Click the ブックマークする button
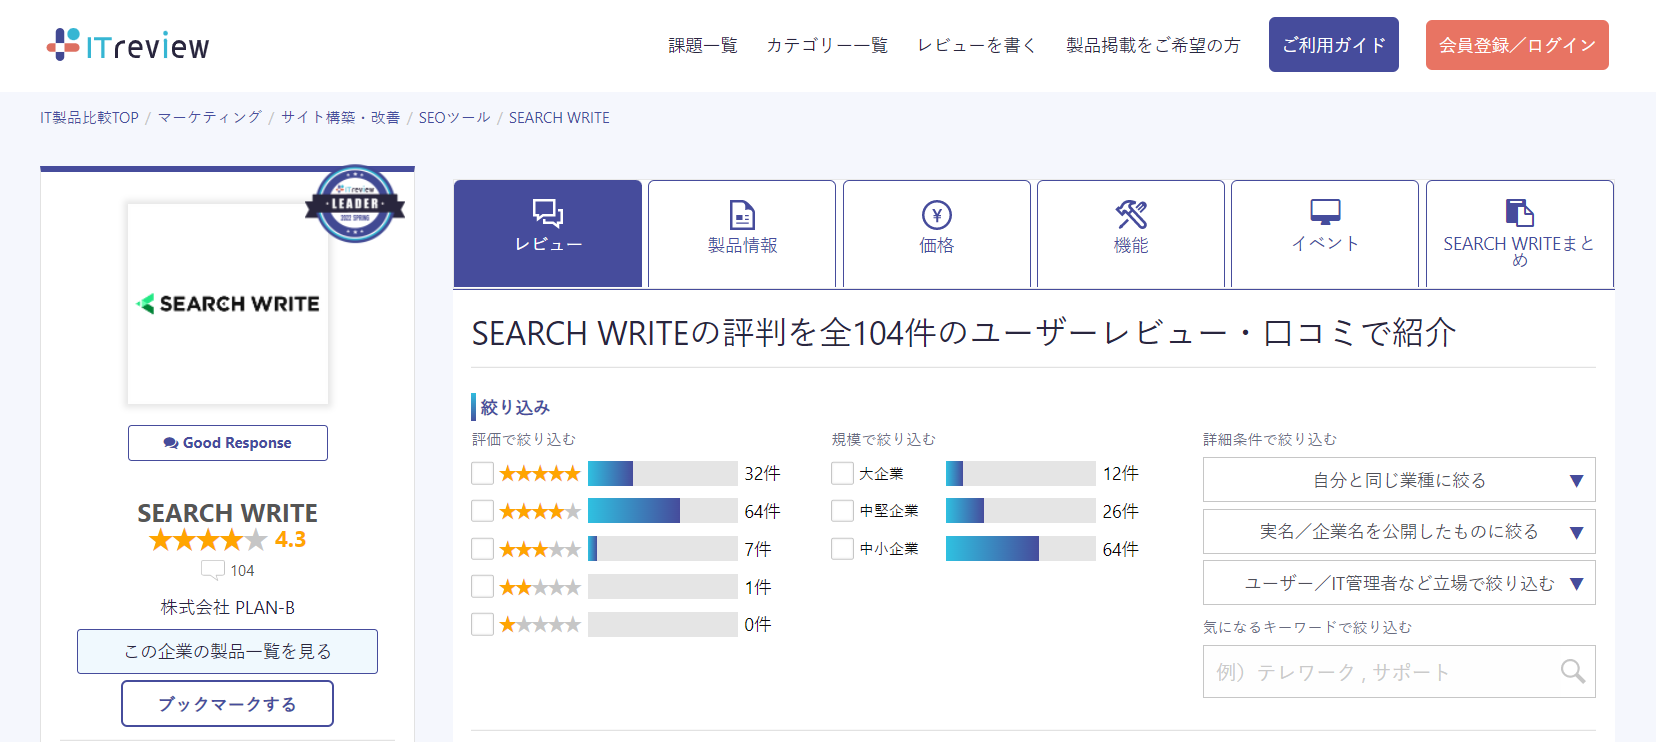1656x742 pixels. [x=227, y=704]
